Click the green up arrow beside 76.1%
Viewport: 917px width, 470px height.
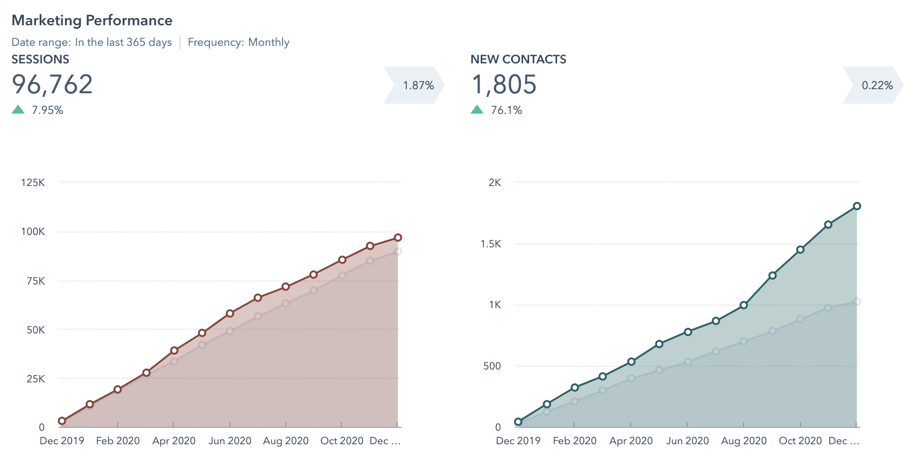477,110
